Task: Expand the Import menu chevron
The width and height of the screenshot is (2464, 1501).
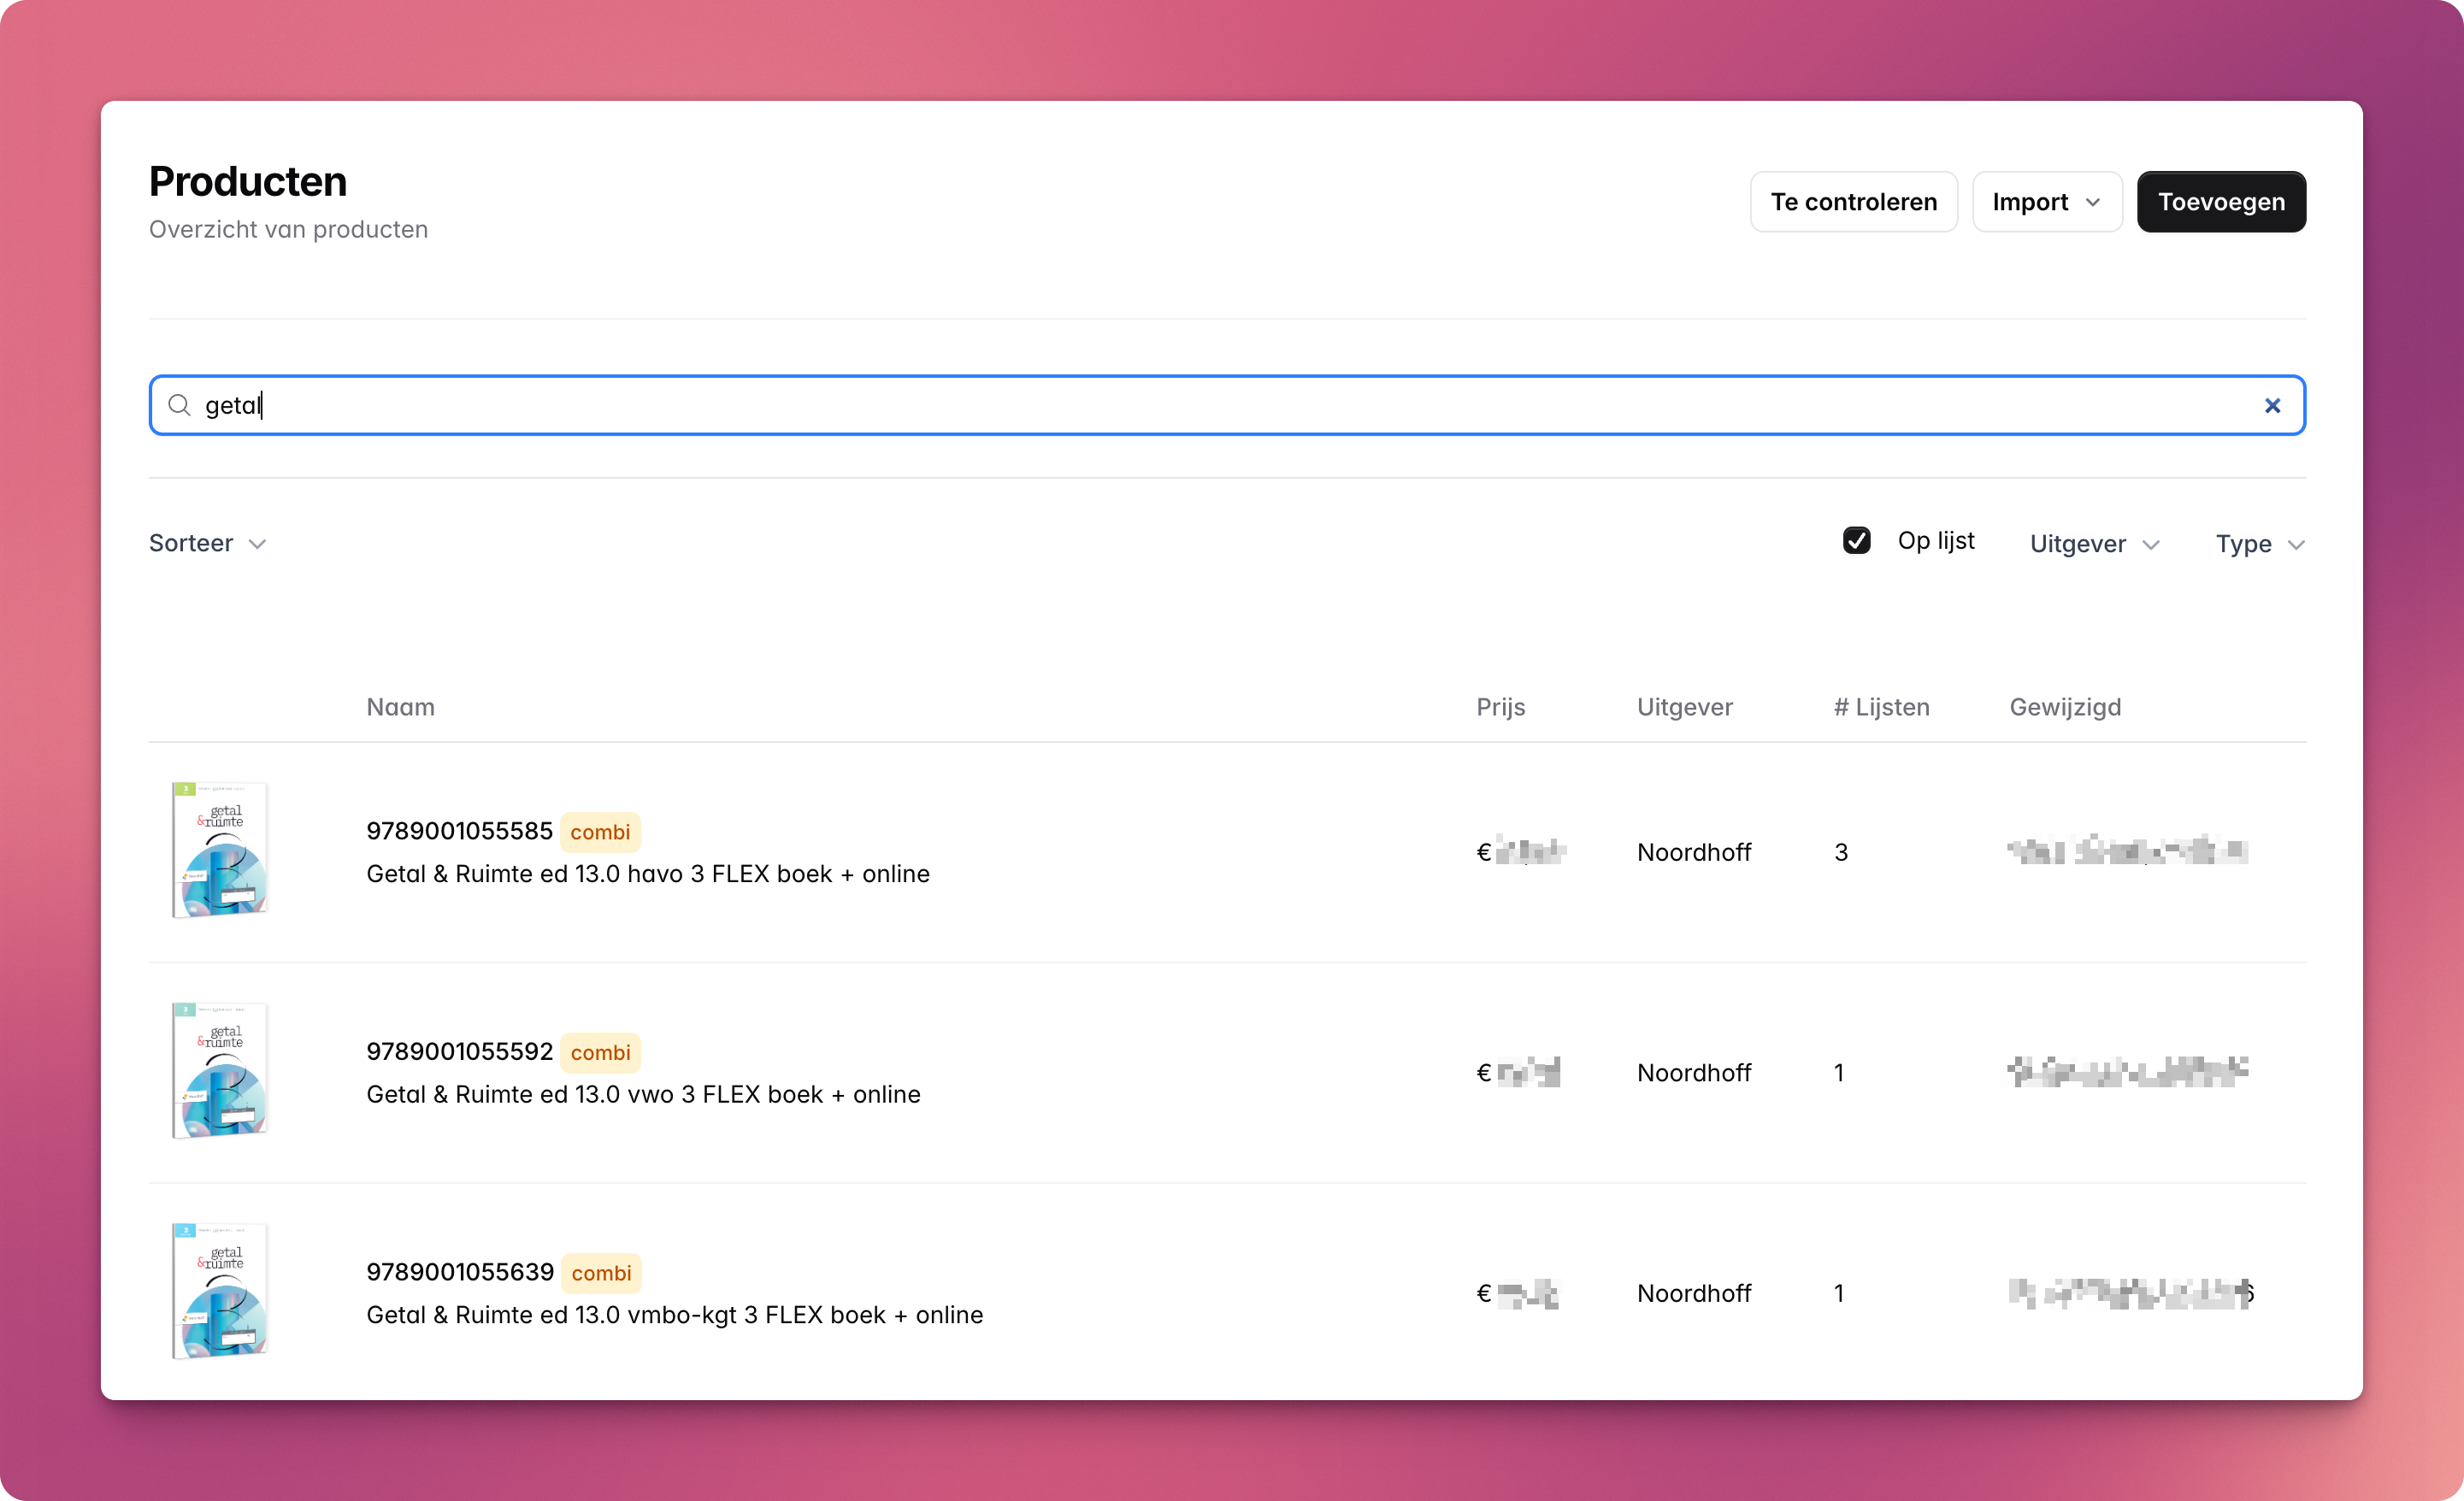Action: (2093, 202)
